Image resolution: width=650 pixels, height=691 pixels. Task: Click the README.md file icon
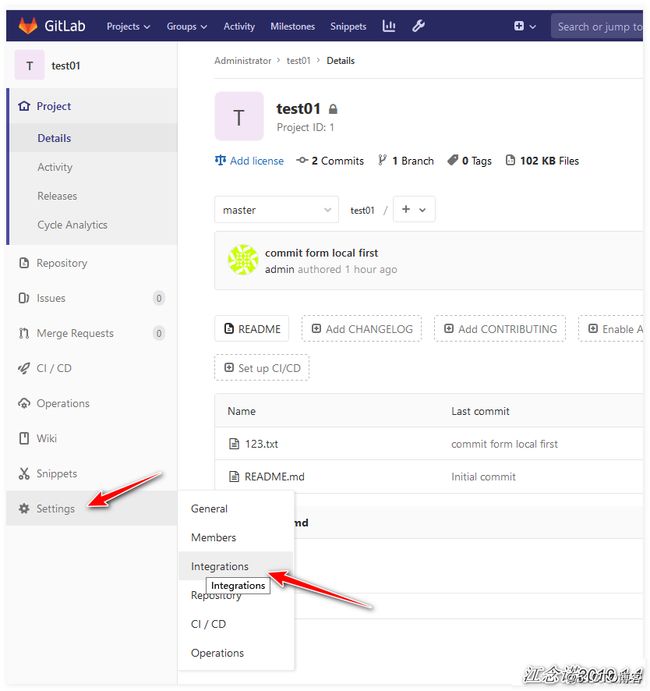pos(234,476)
